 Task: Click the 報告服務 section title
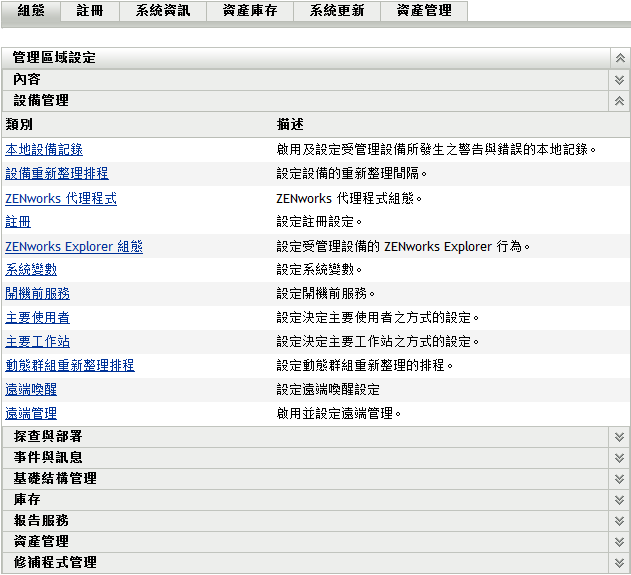point(41,520)
